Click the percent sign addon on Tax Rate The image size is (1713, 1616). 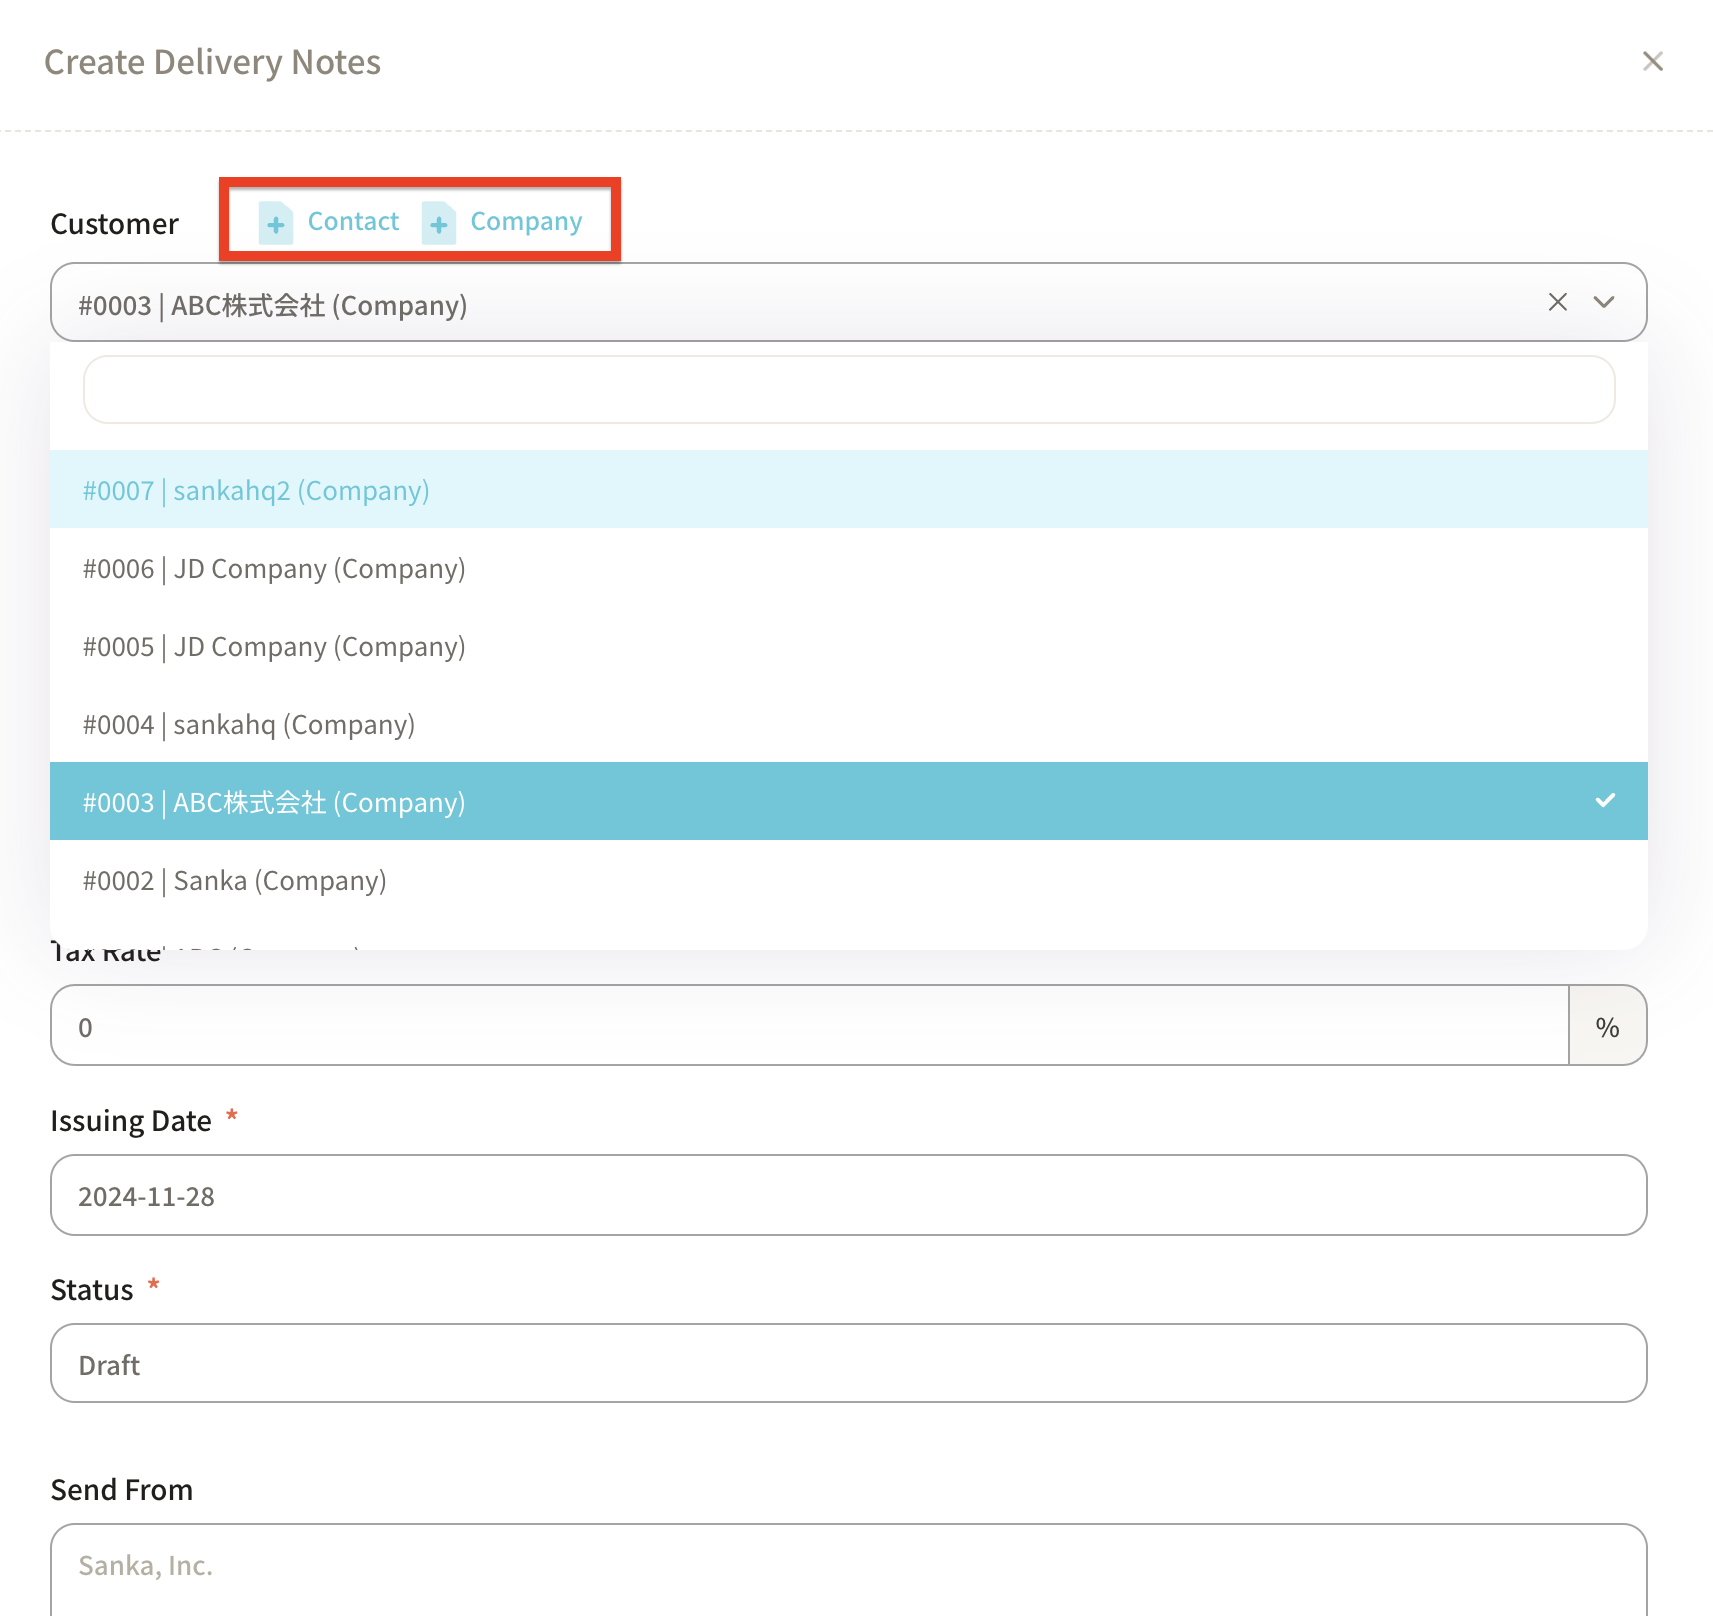click(1607, 1027)
